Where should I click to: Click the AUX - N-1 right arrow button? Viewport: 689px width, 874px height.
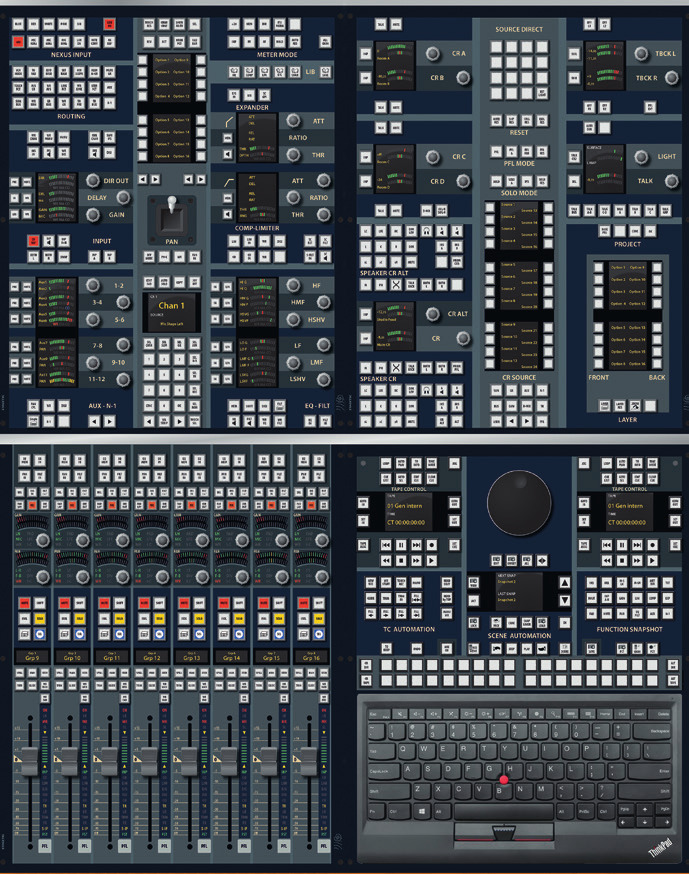pyautogui.click(x=109, y=422)
